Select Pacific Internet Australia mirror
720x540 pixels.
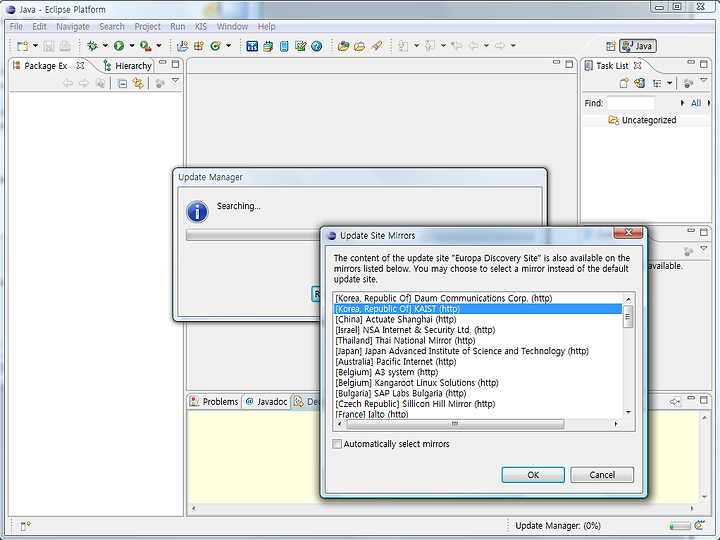pos(478,361)
